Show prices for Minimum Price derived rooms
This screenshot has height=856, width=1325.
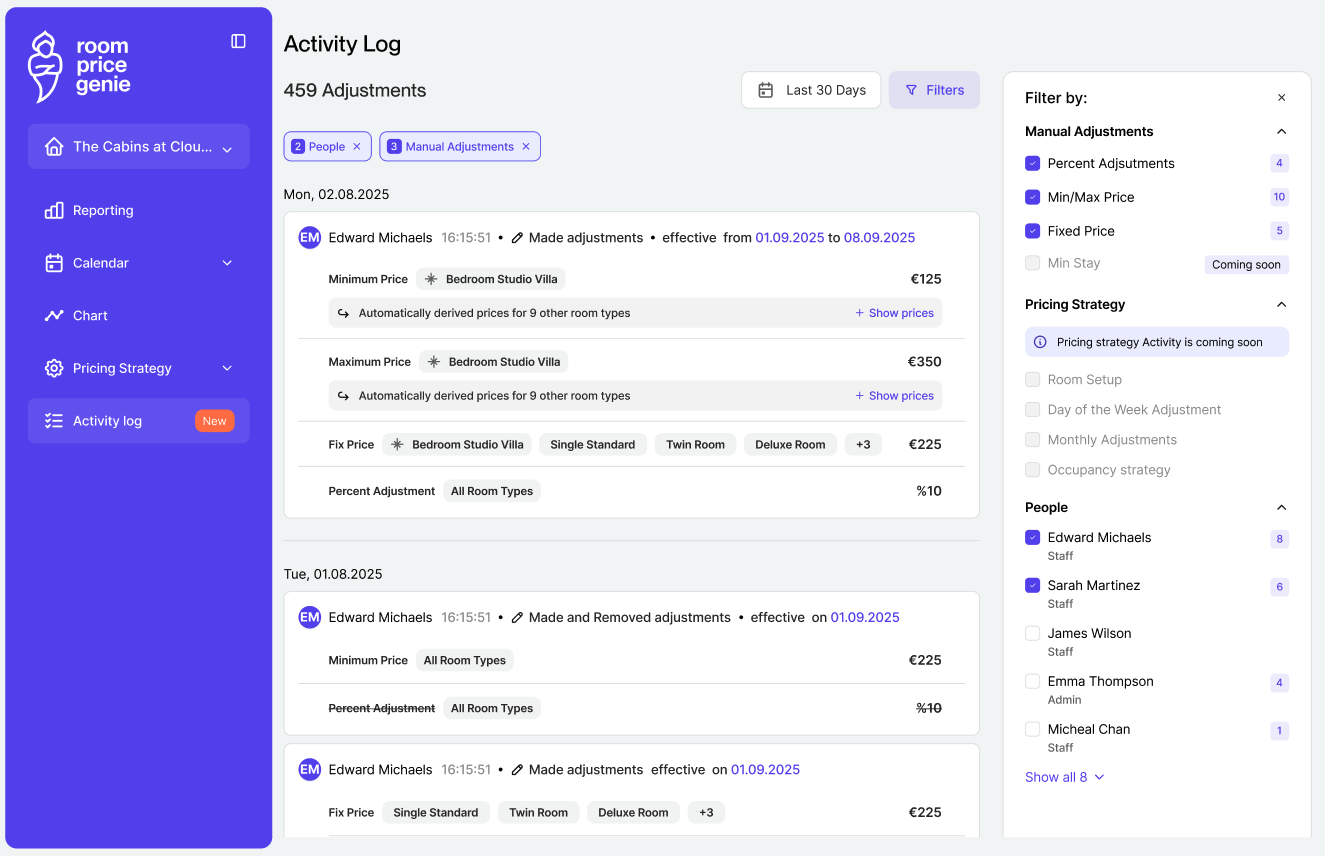[x=894, y=313]
